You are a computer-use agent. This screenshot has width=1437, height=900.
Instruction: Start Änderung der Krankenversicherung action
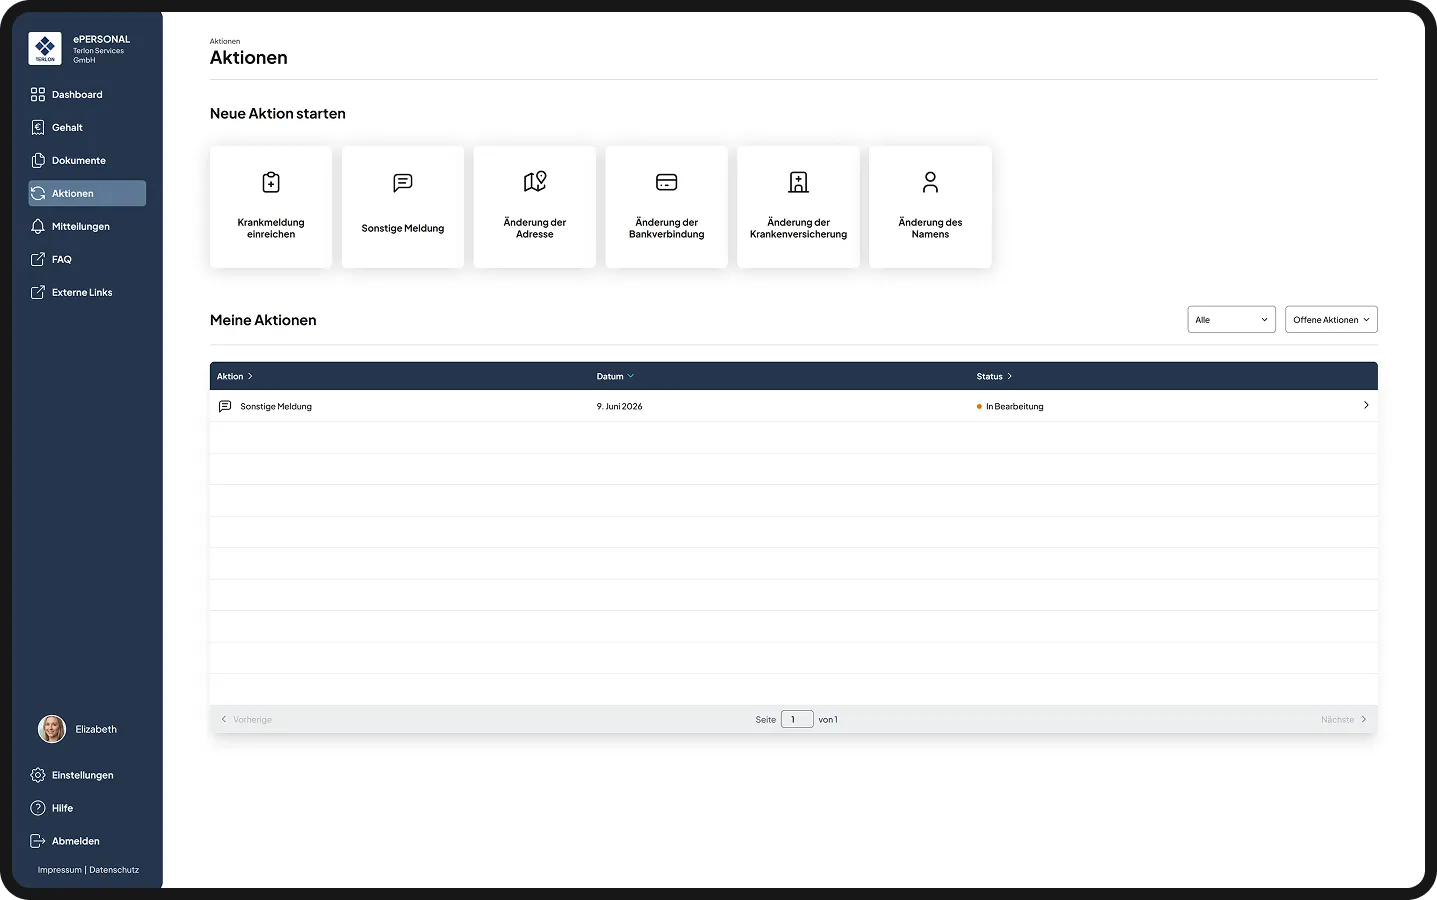(x=799, y=207)
